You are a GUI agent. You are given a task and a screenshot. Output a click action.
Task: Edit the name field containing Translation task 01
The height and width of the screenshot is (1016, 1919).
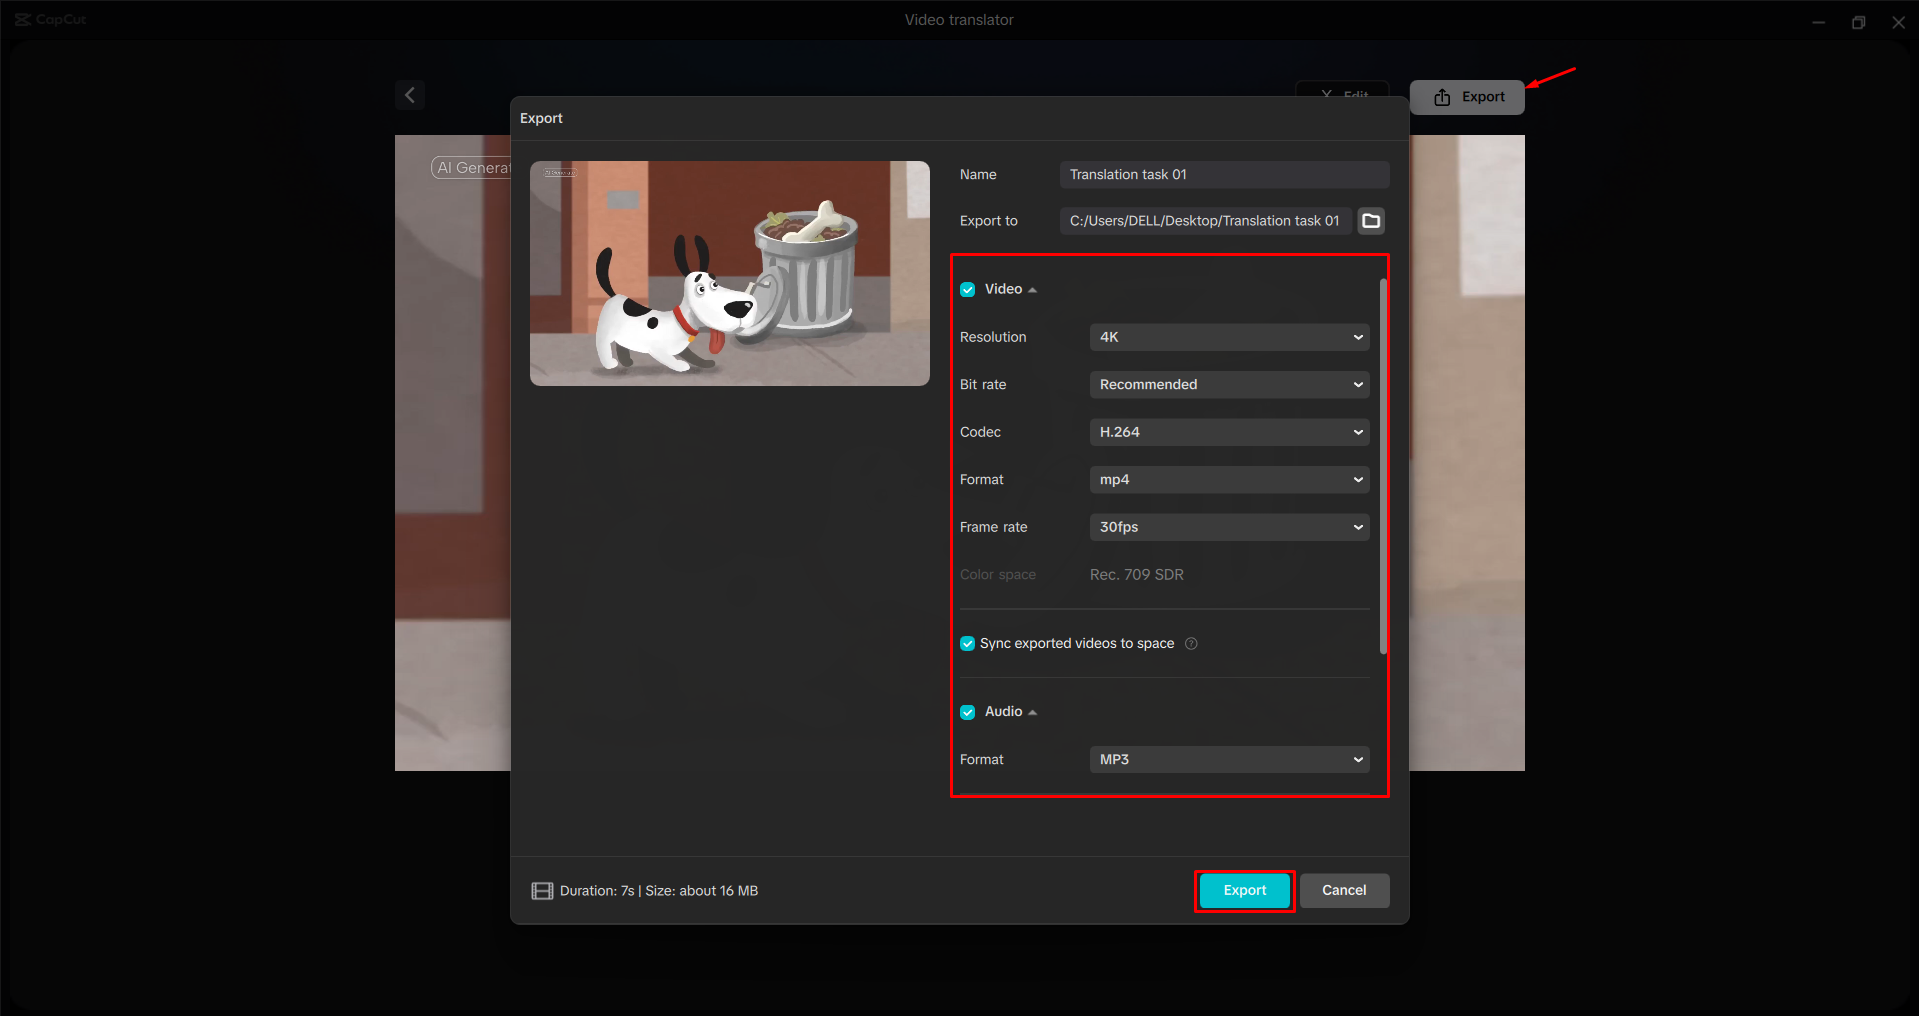[1223, 174]
